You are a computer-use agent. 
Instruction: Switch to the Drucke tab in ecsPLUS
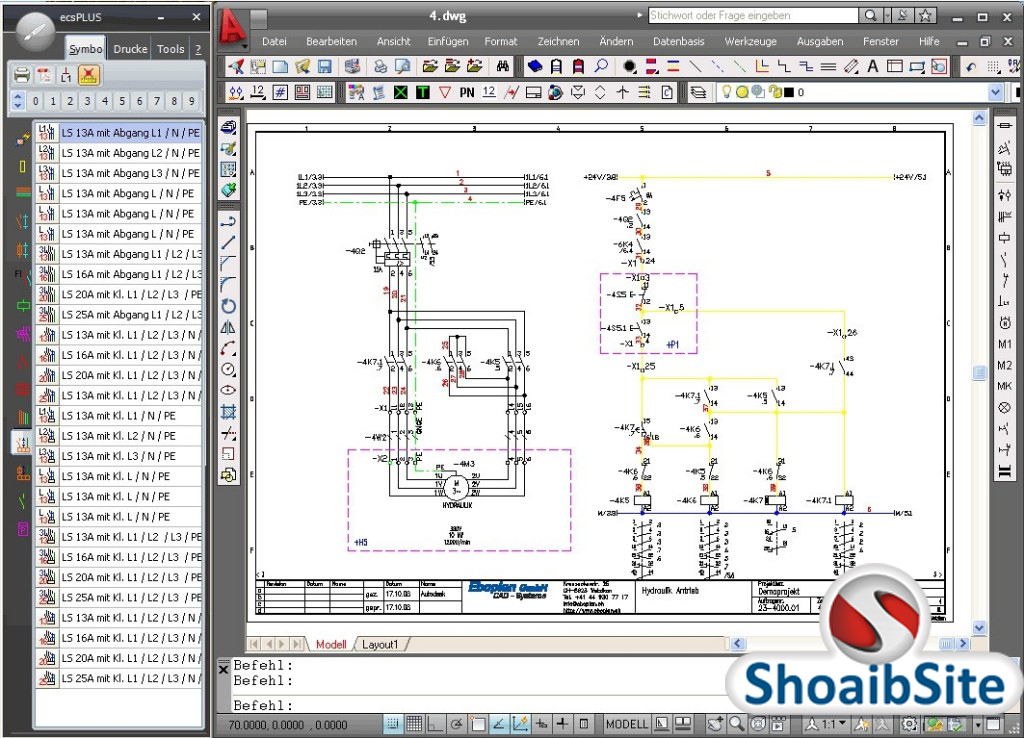[x=130, y=49]
